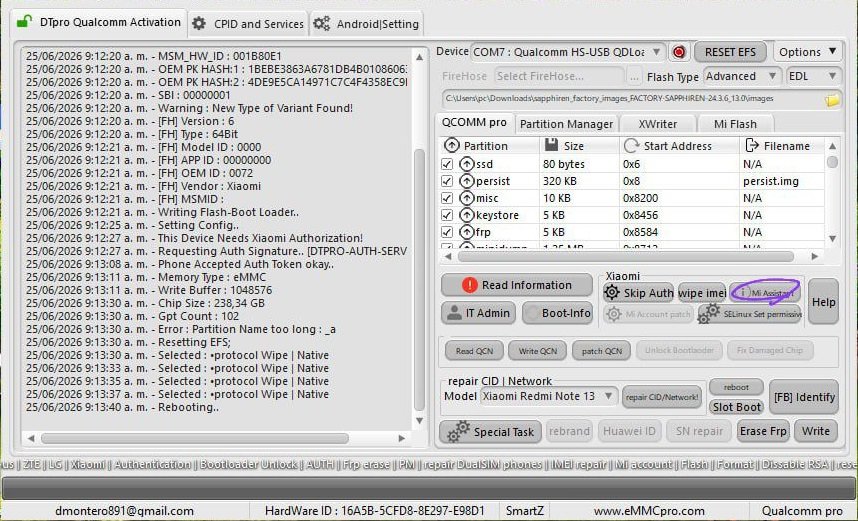
Task: Click the gears icon of Android|Setting
Action: click(x=322, y=24)
